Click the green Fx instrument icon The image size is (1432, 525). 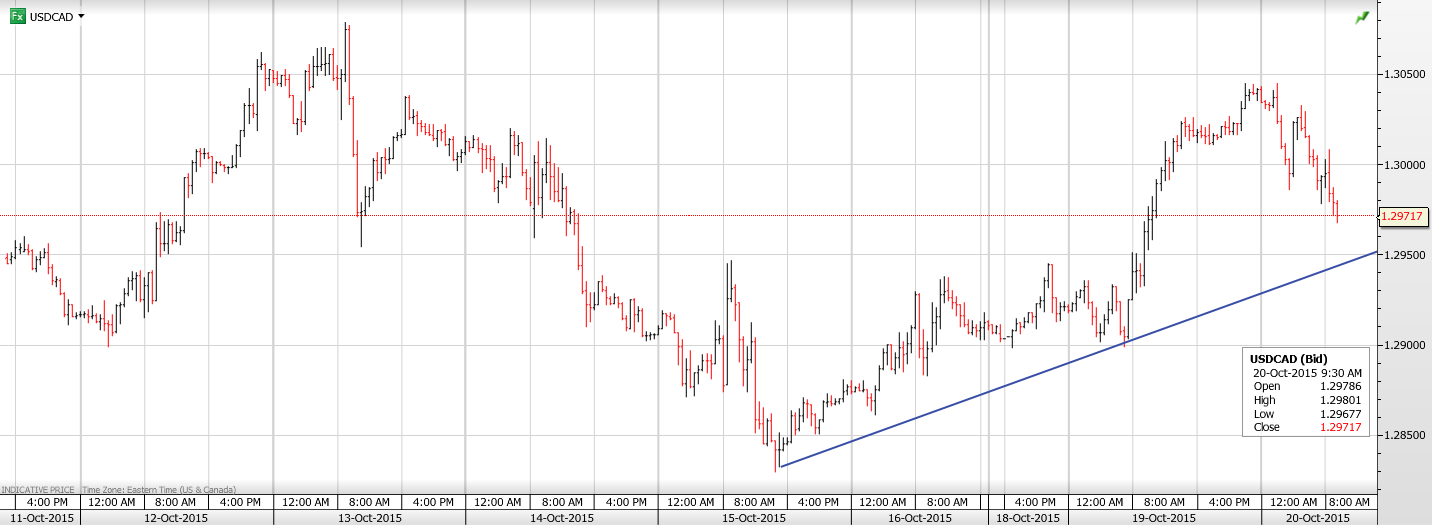pyautogui.click(x=18, y=16)
